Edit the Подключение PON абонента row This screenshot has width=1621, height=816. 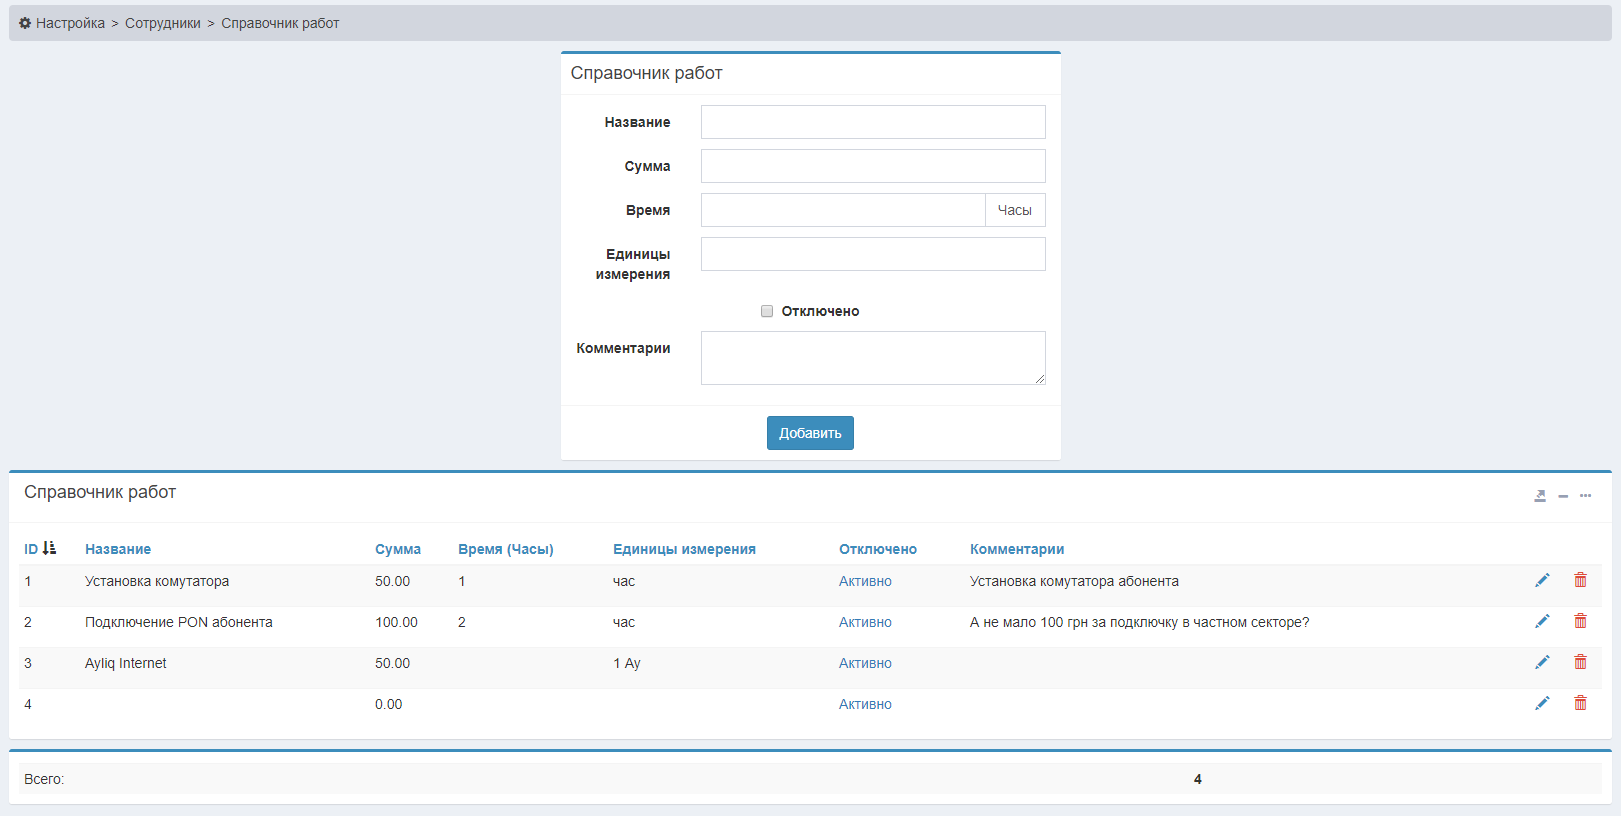1542,622
